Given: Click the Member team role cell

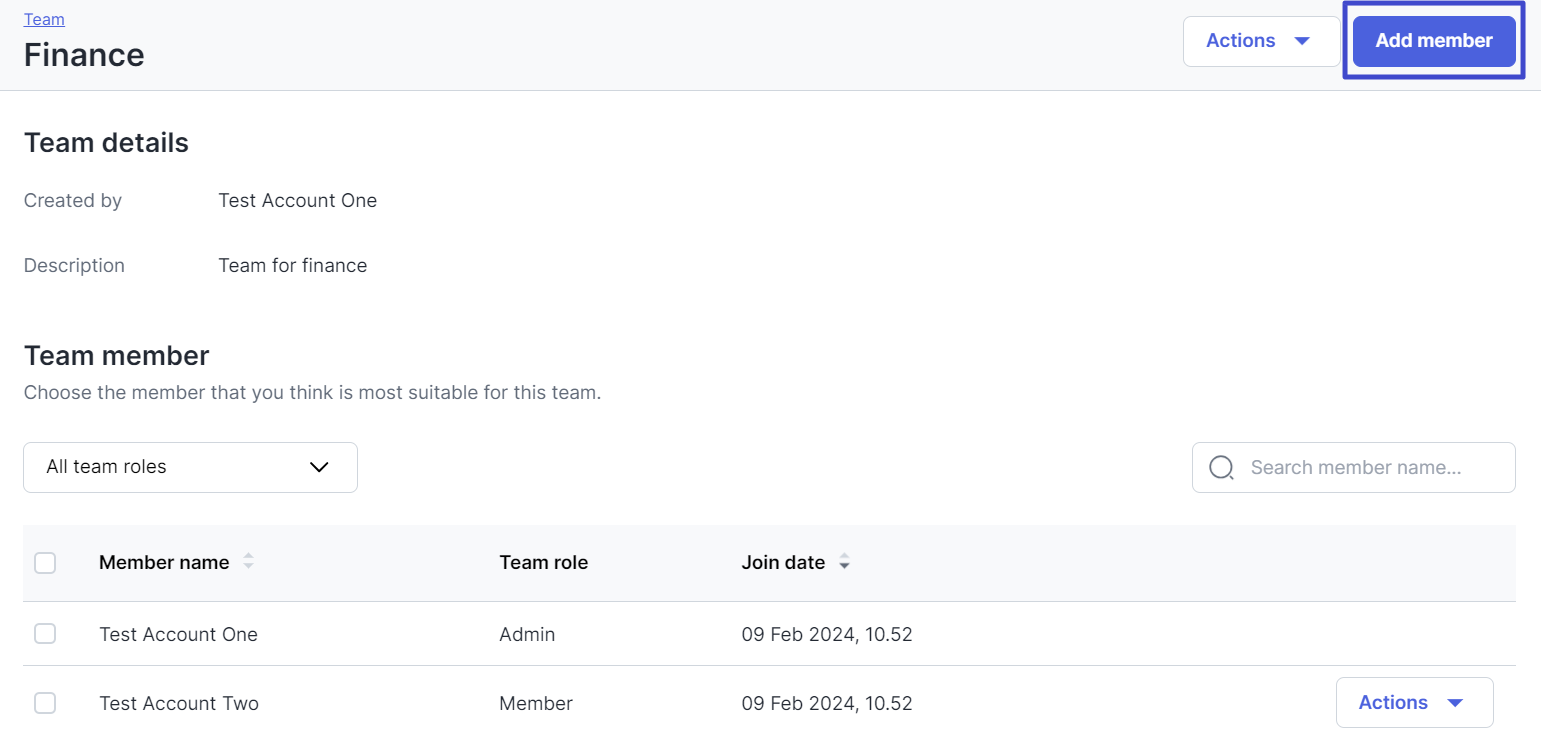Looking at the screenshot, I should [x=536, y=703].
